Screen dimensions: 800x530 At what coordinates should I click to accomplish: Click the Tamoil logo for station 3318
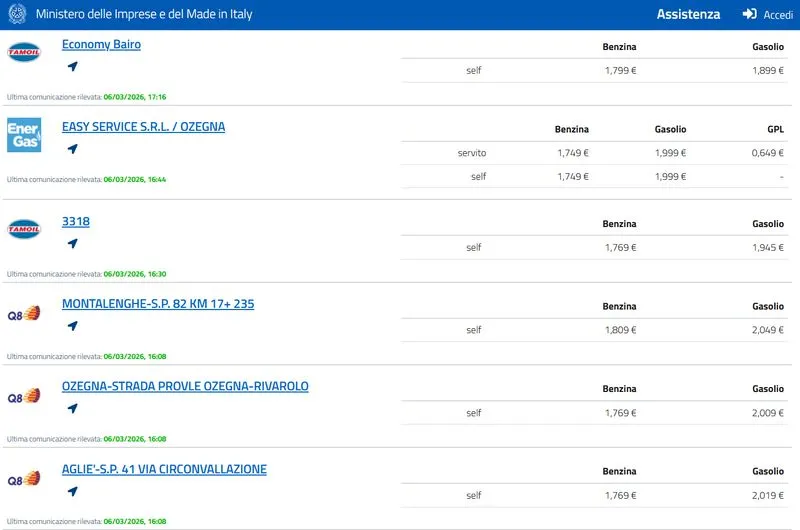coord(24,229)
